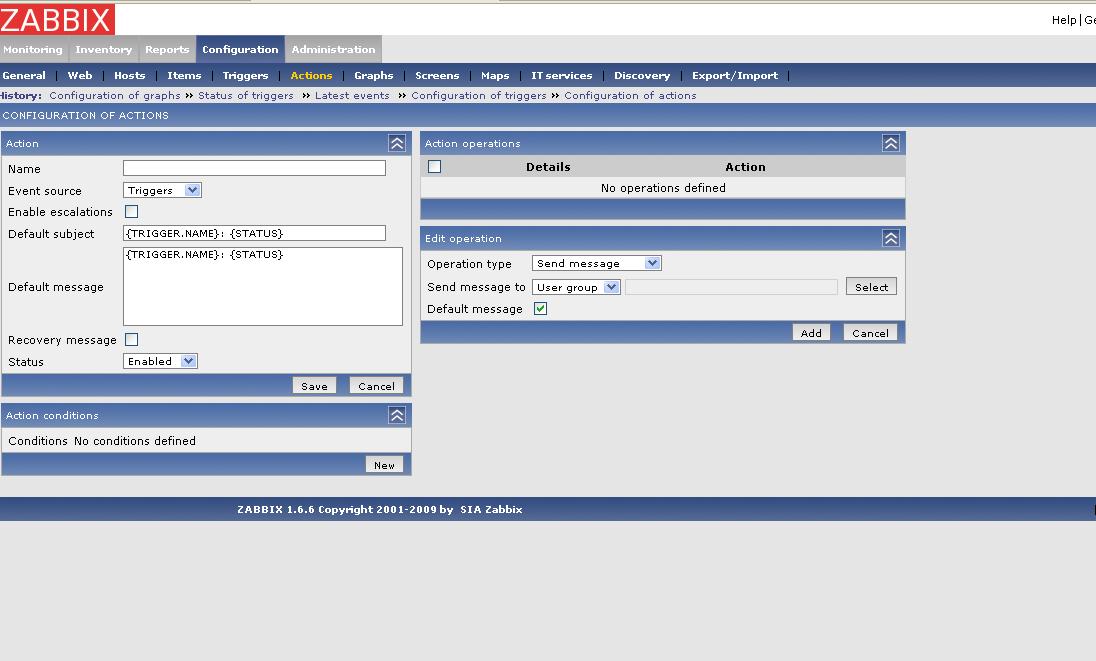Open the Web submenu
This screenshot has width=1096, height=661.
point(80,75)
